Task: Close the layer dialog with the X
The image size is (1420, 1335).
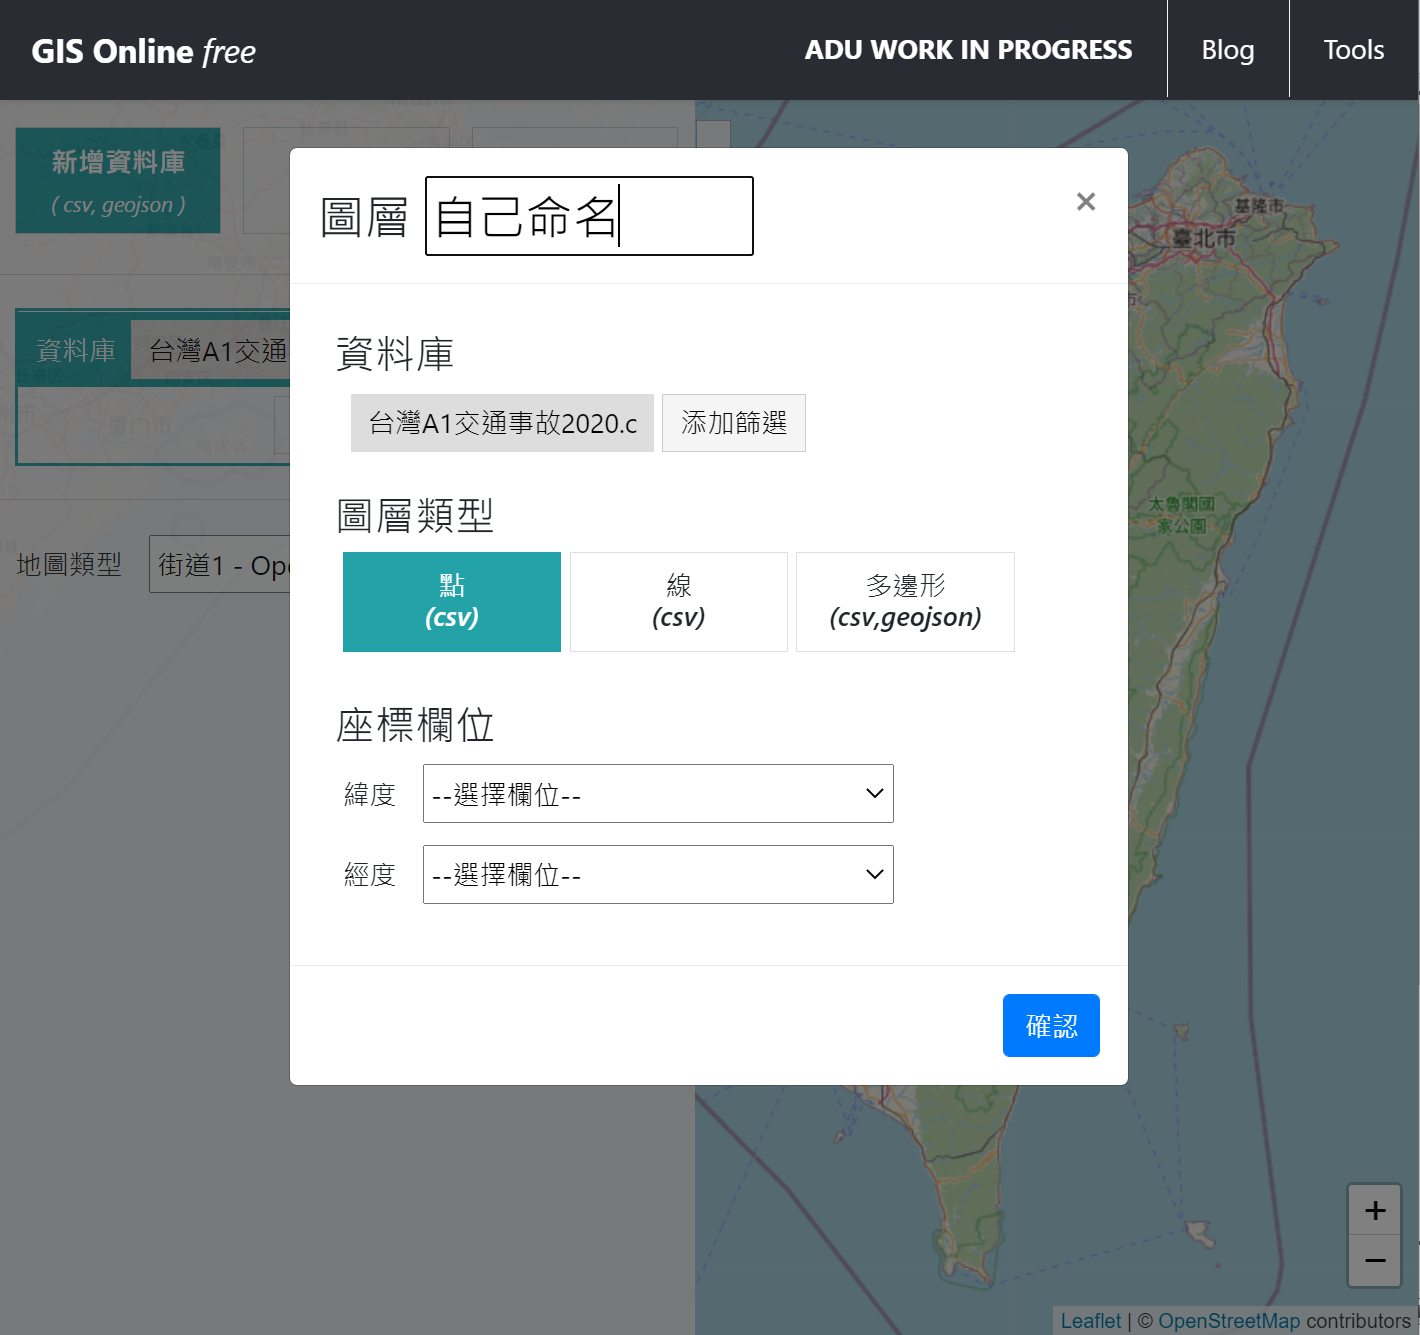Action: (x=1086, y=202)
